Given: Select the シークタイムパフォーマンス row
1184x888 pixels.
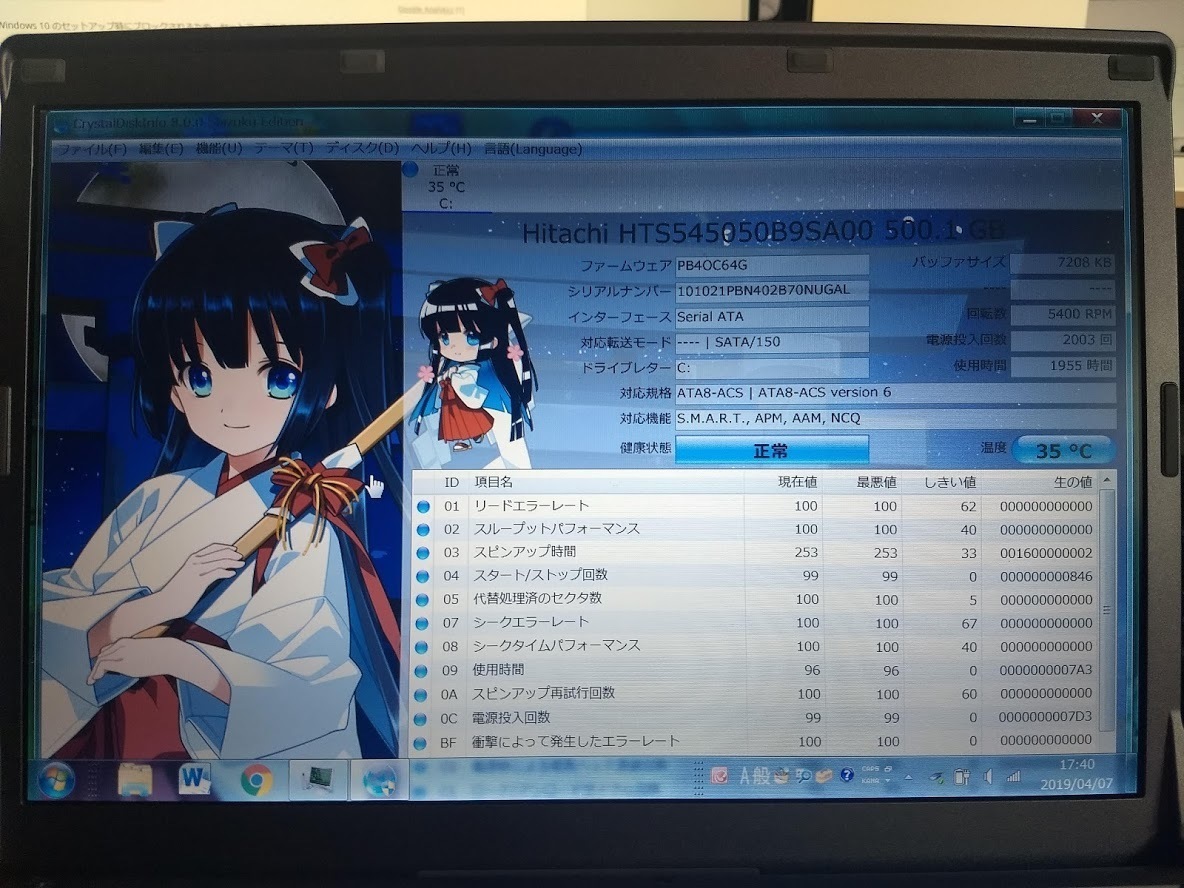Looking at the screenshot, I should [755, 646].
